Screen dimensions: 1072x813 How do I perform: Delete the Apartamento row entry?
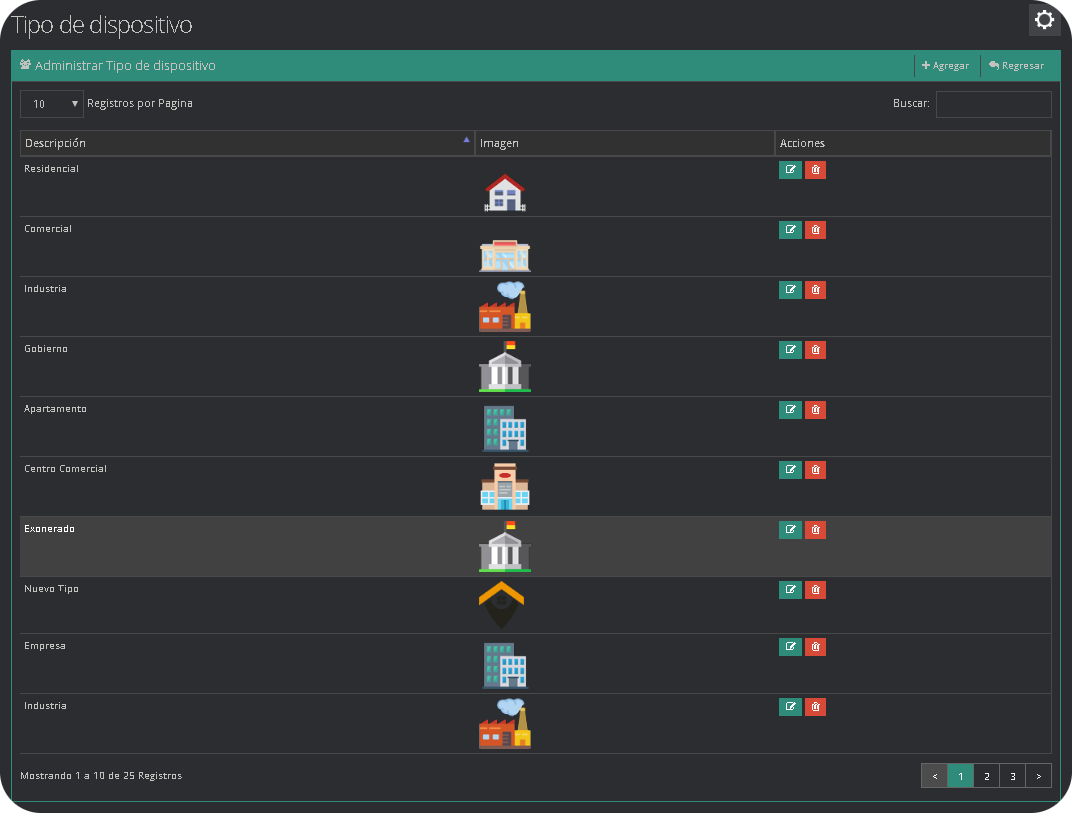click(x=815, y=410)
